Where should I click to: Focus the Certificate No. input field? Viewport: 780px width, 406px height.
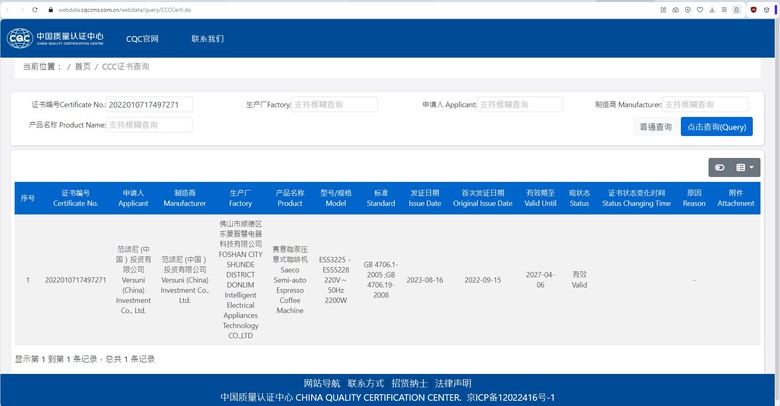[149, 104]
